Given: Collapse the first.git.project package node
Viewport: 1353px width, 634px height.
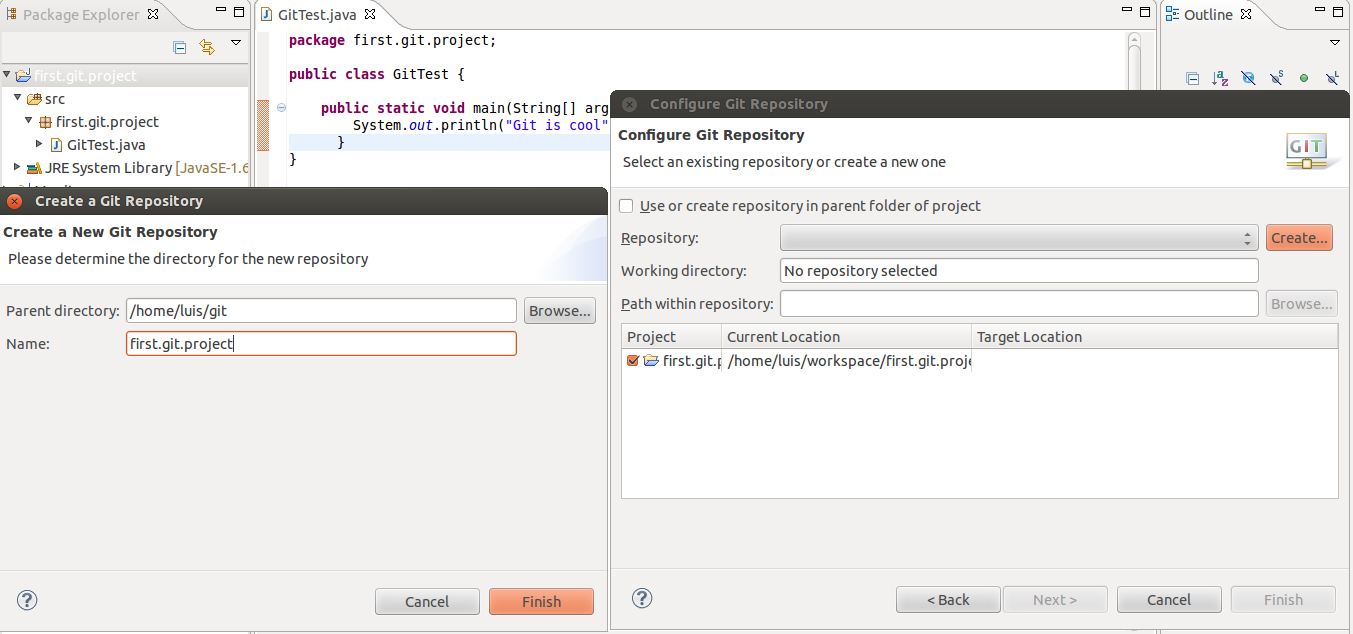Looking at the screenshot, I should [x=29, y=121].
